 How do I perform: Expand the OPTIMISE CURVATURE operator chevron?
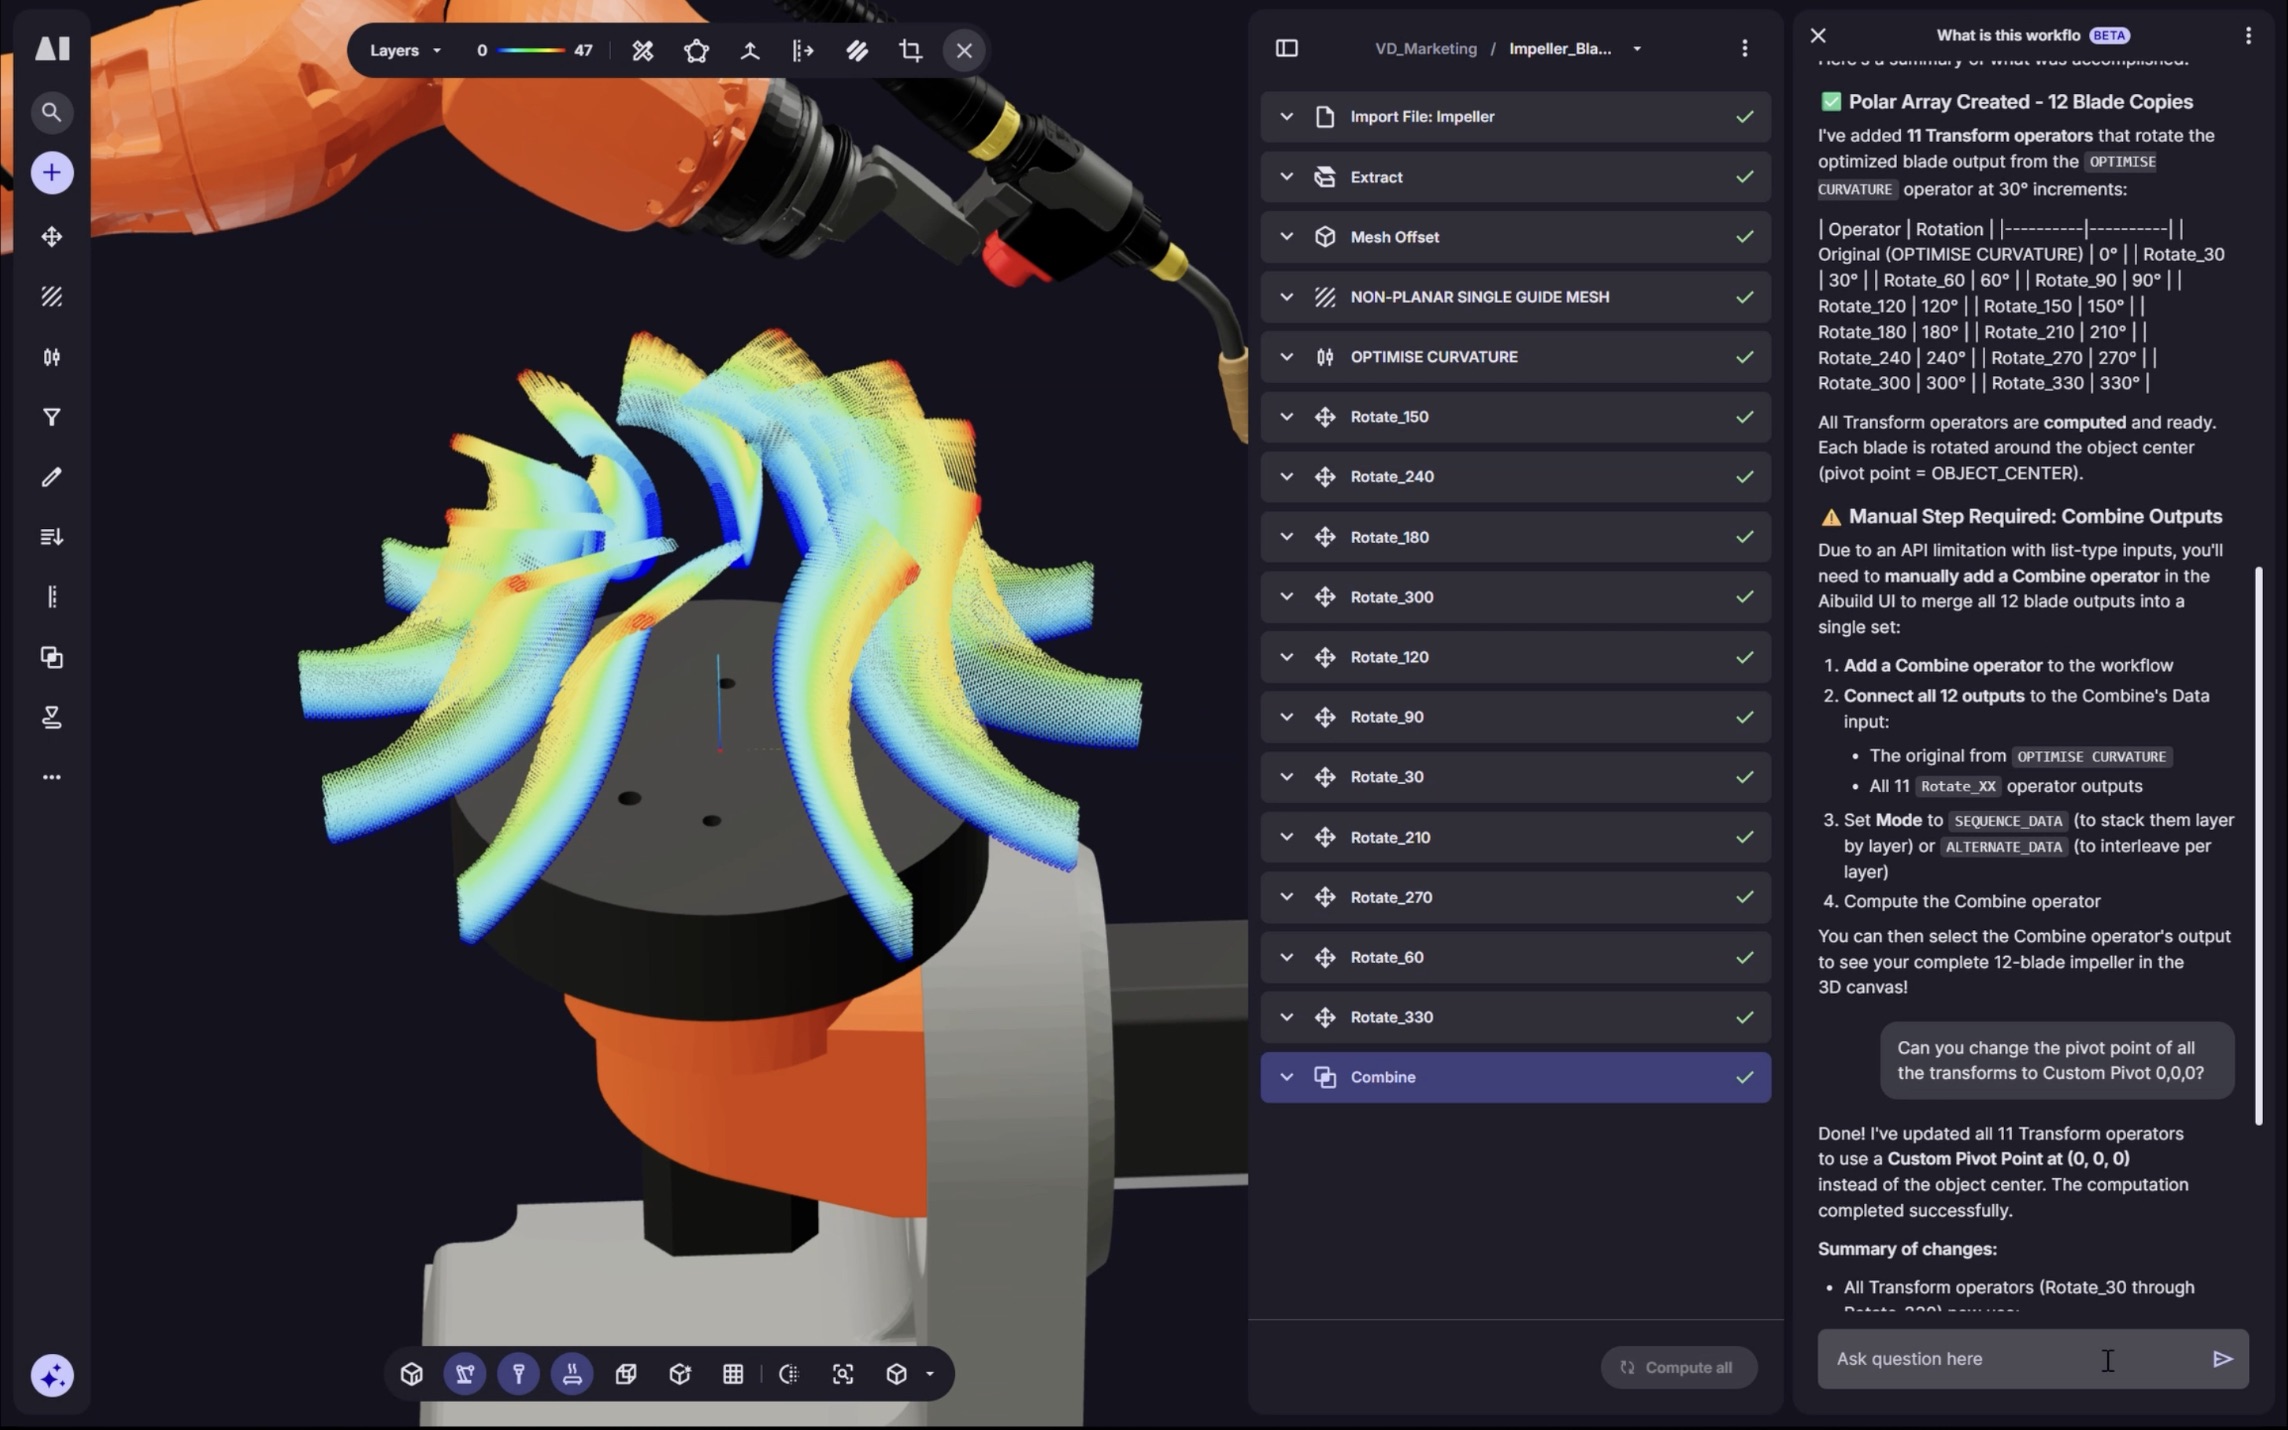1287,357
